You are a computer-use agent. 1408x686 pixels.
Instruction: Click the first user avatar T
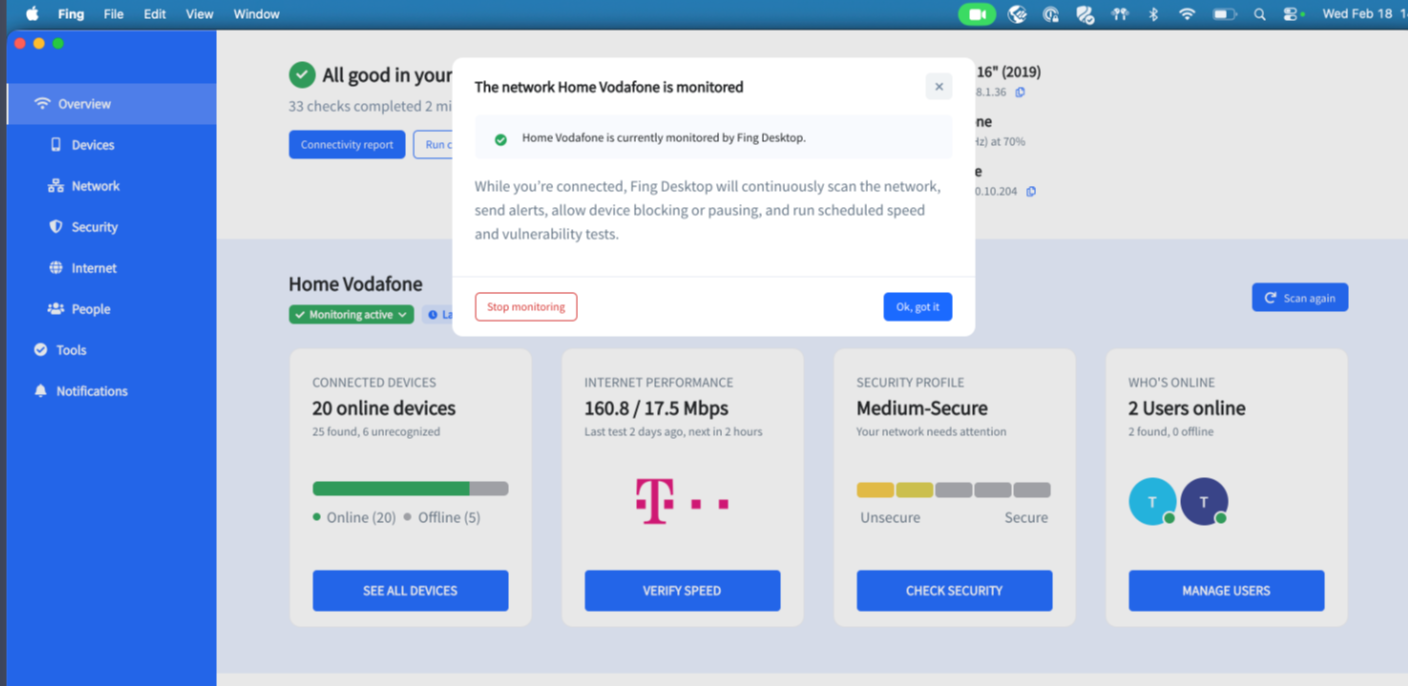(1152, 502)
